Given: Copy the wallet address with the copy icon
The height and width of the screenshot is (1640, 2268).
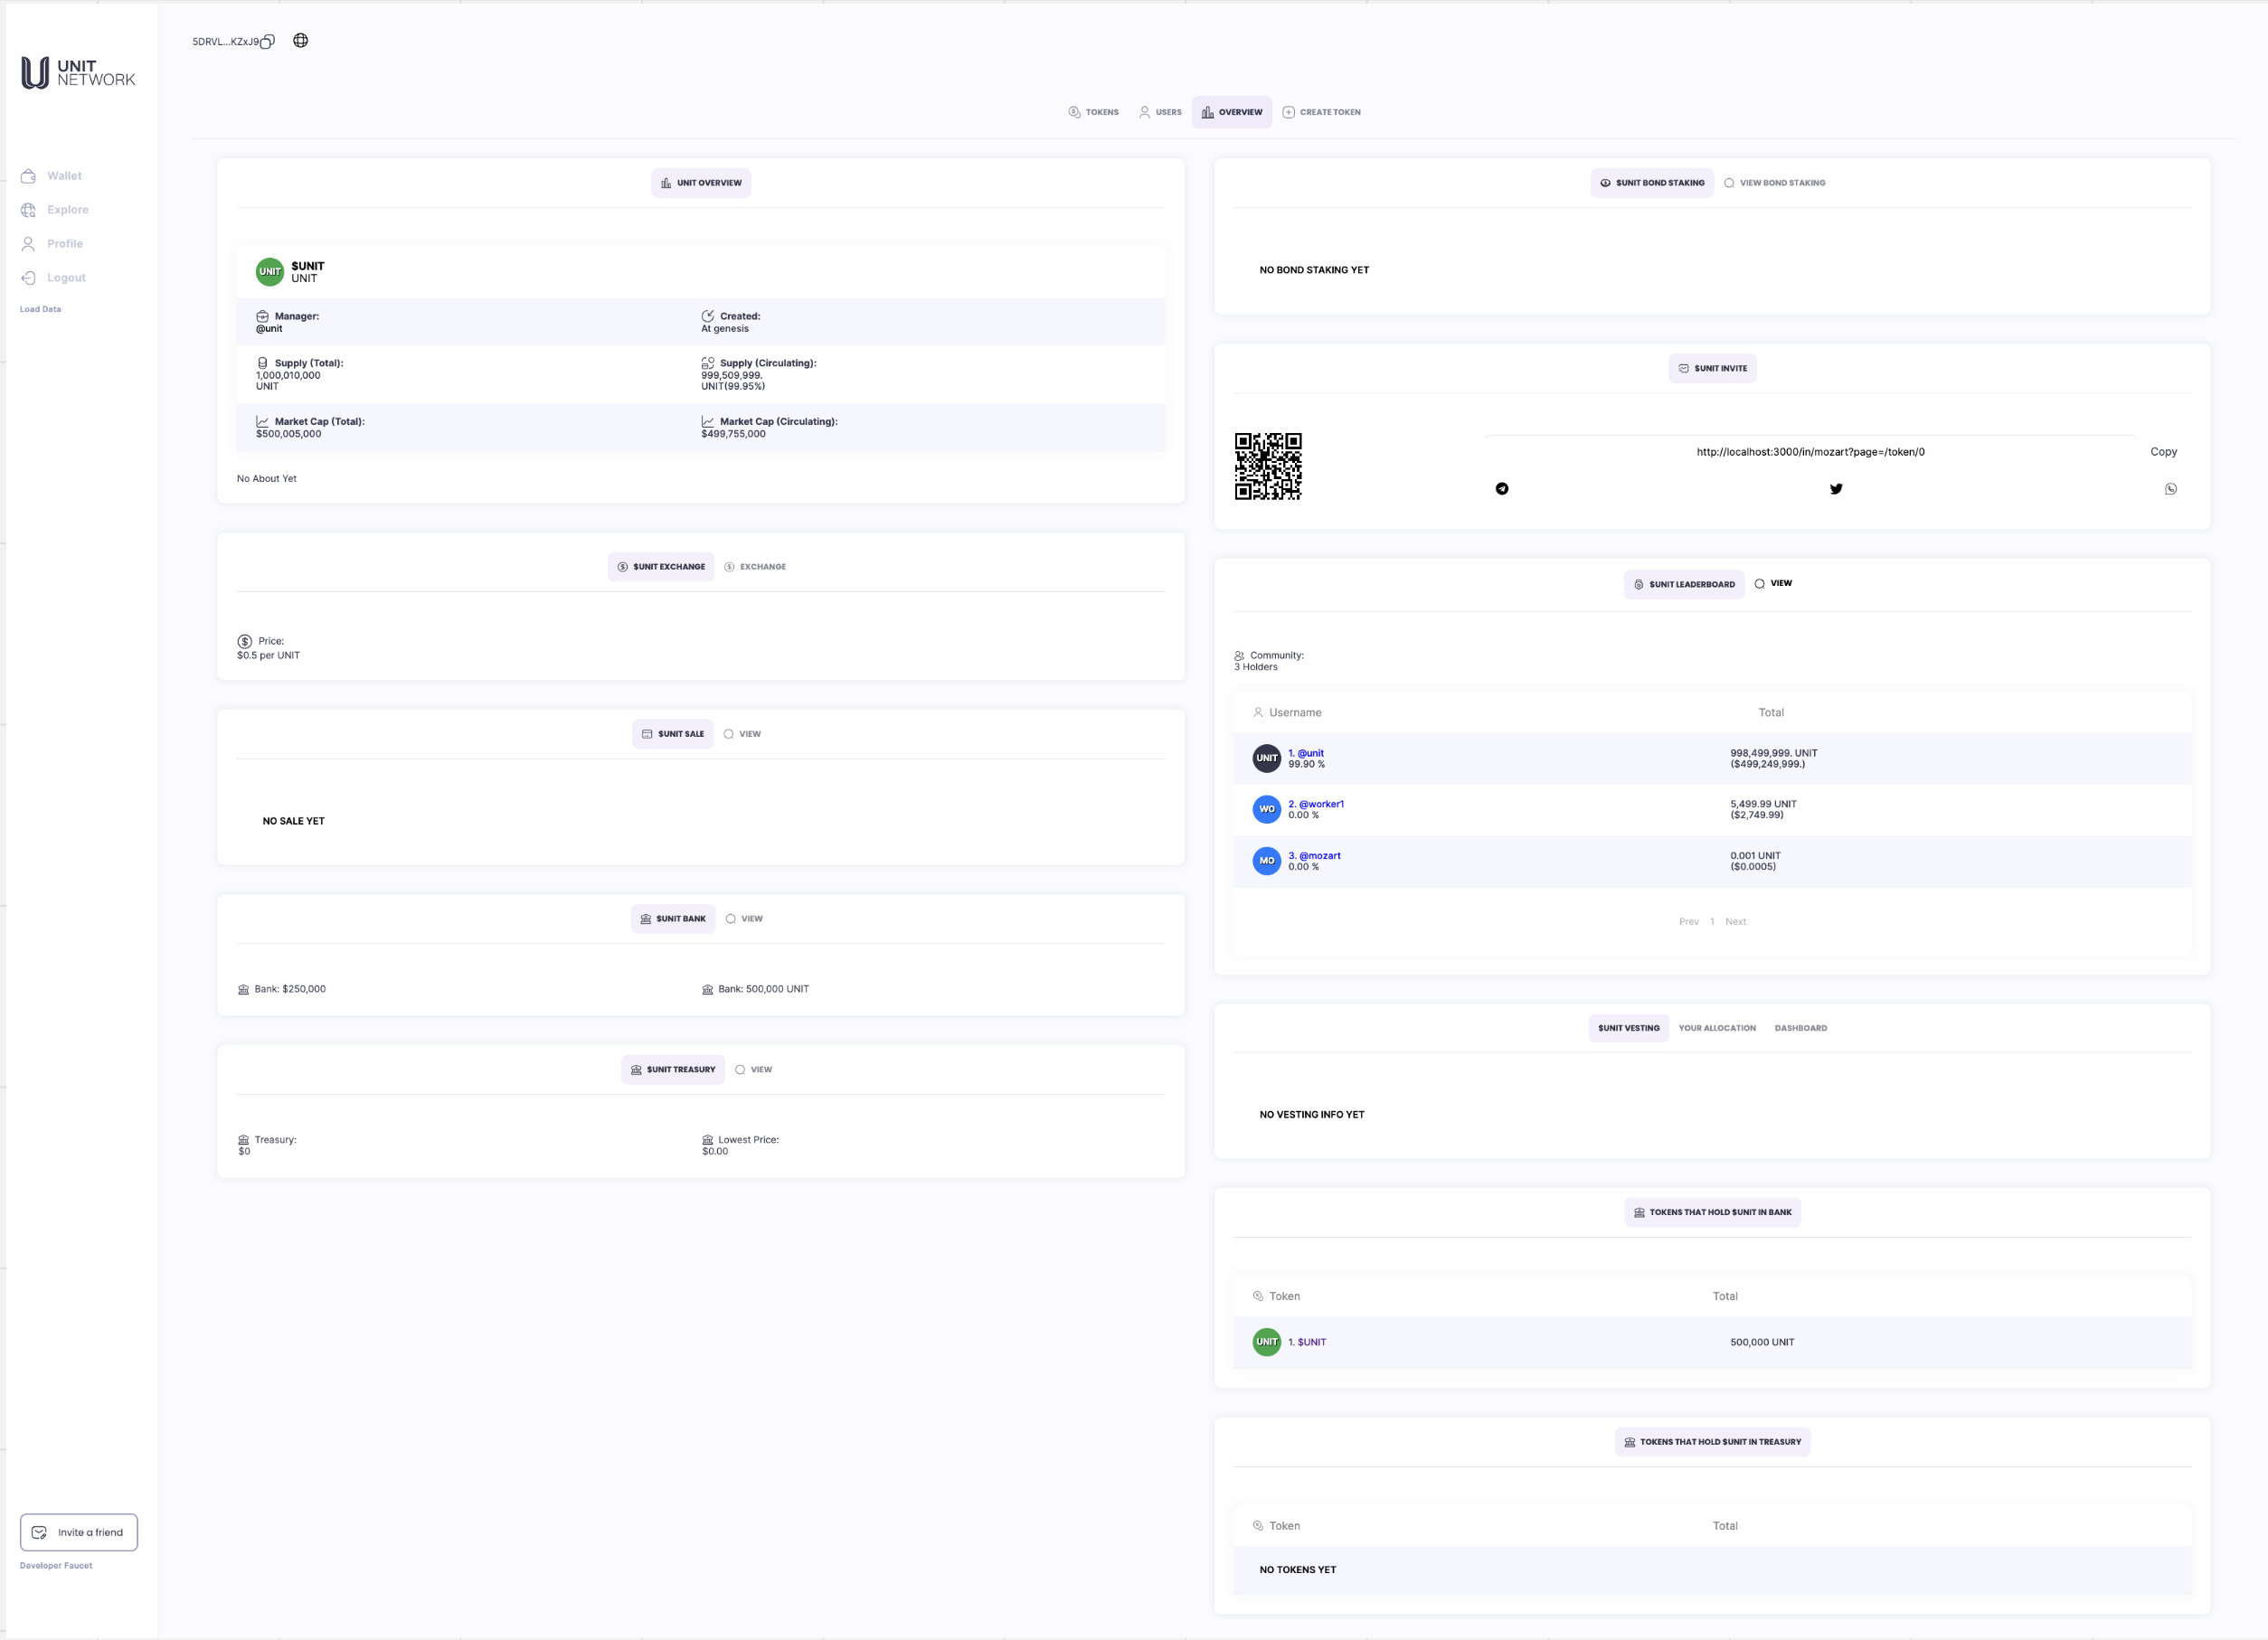Looking at the screenshot, I should pos(267,41).
